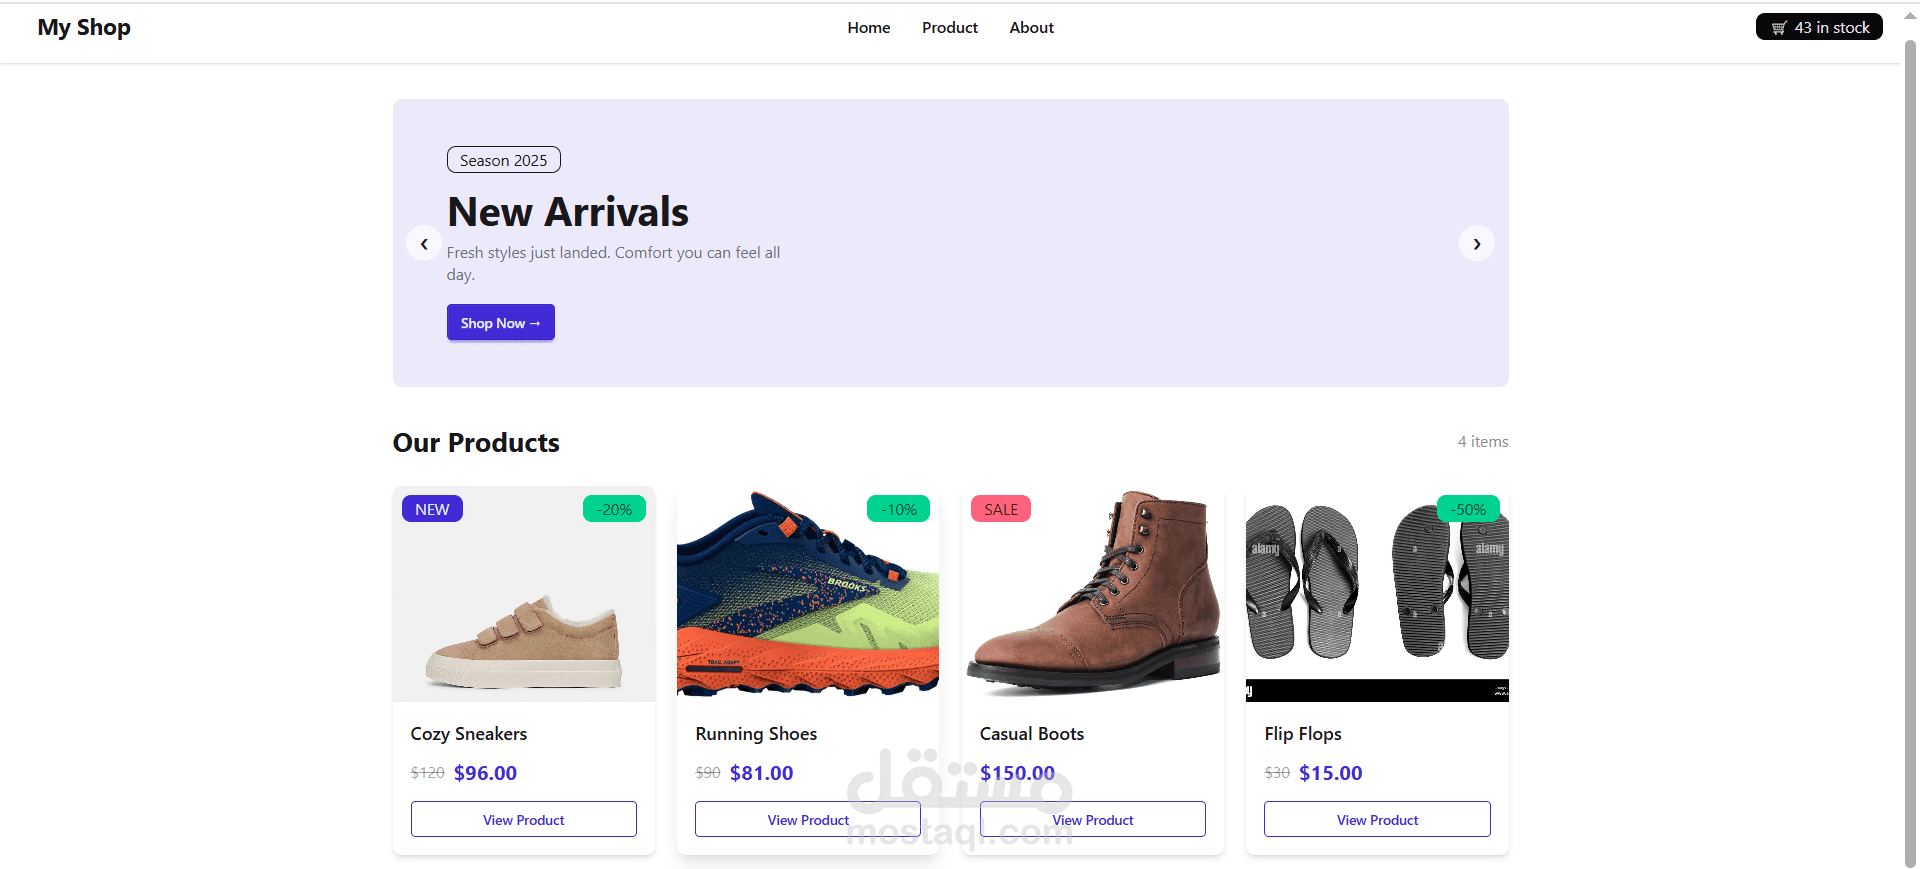View Product for Running Shoes
This screenshot has height=869, width=1920.
coord(808,819)
